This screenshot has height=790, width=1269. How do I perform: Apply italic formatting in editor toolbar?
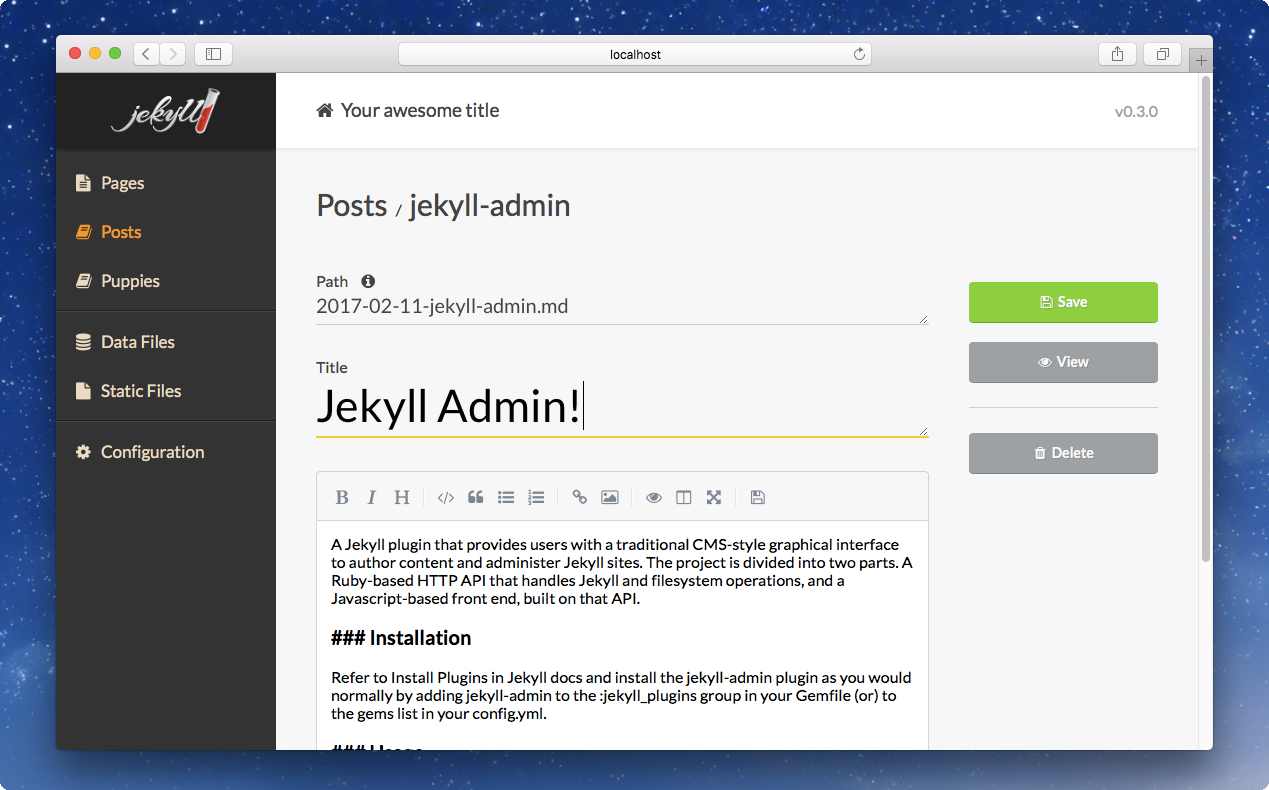[x=371, y=497]
